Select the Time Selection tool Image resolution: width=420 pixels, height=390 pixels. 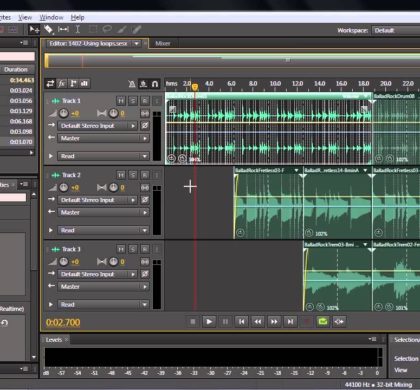click(78, 30)
